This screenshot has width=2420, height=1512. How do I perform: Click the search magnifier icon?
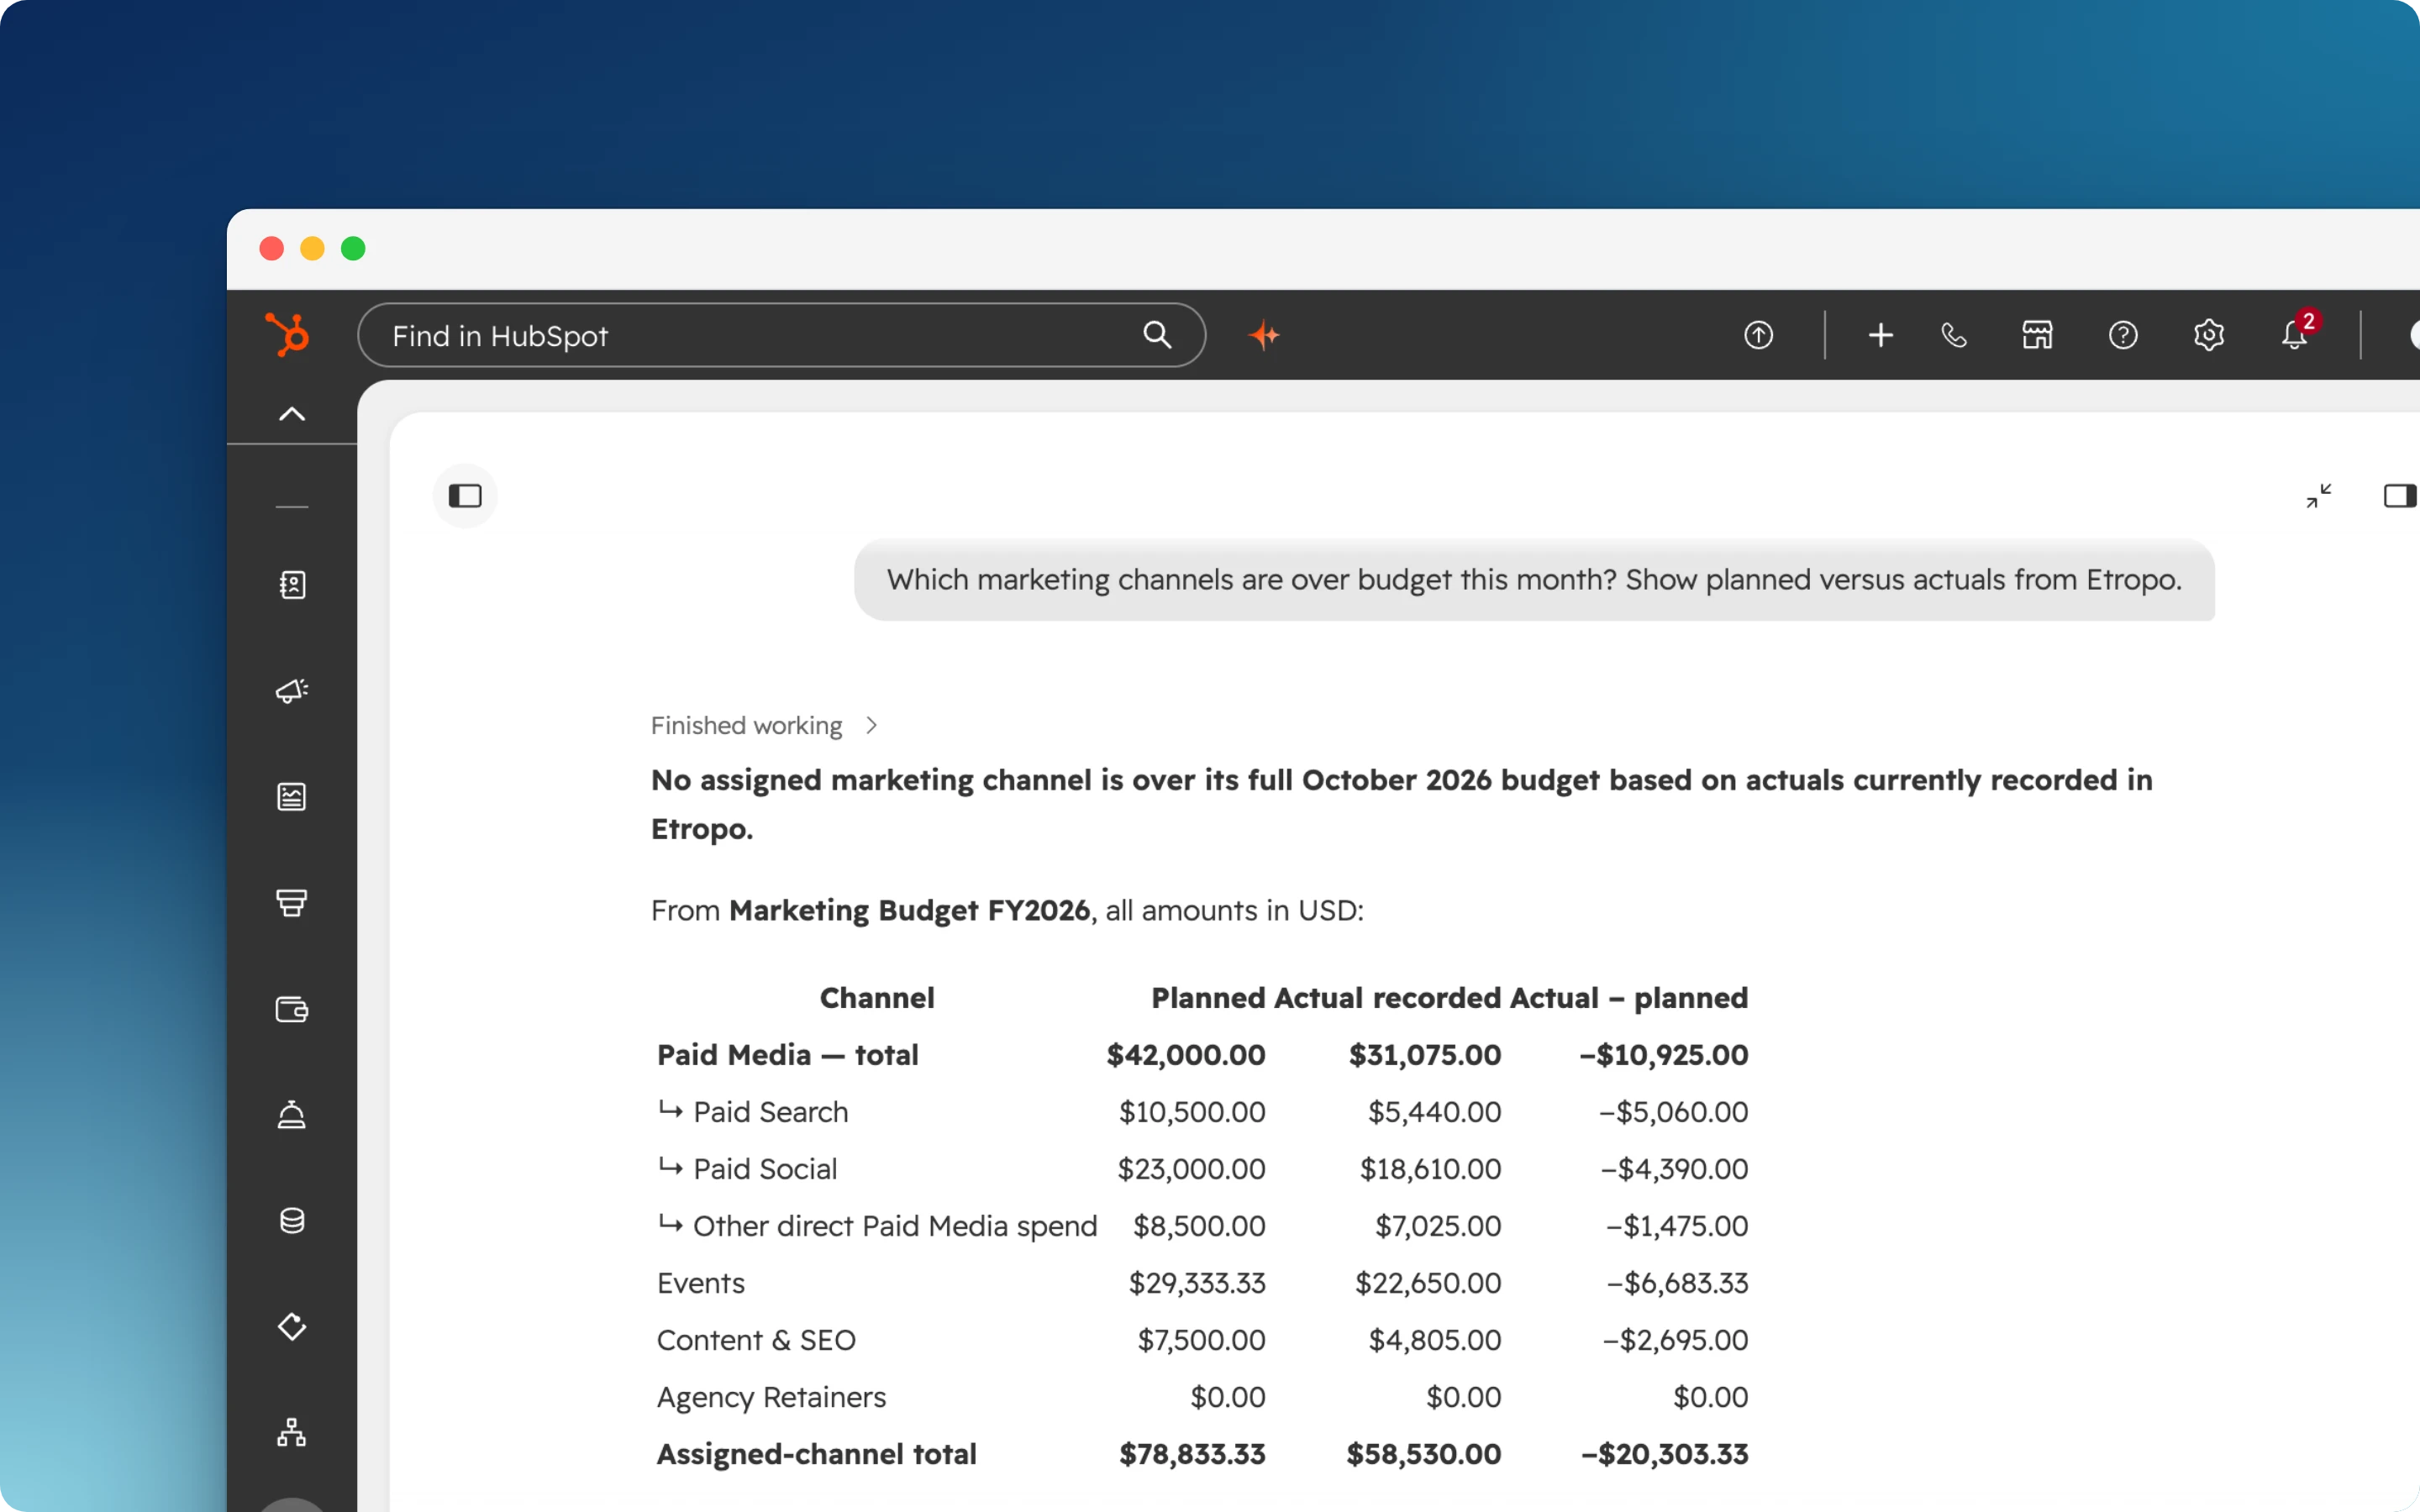1157,334
